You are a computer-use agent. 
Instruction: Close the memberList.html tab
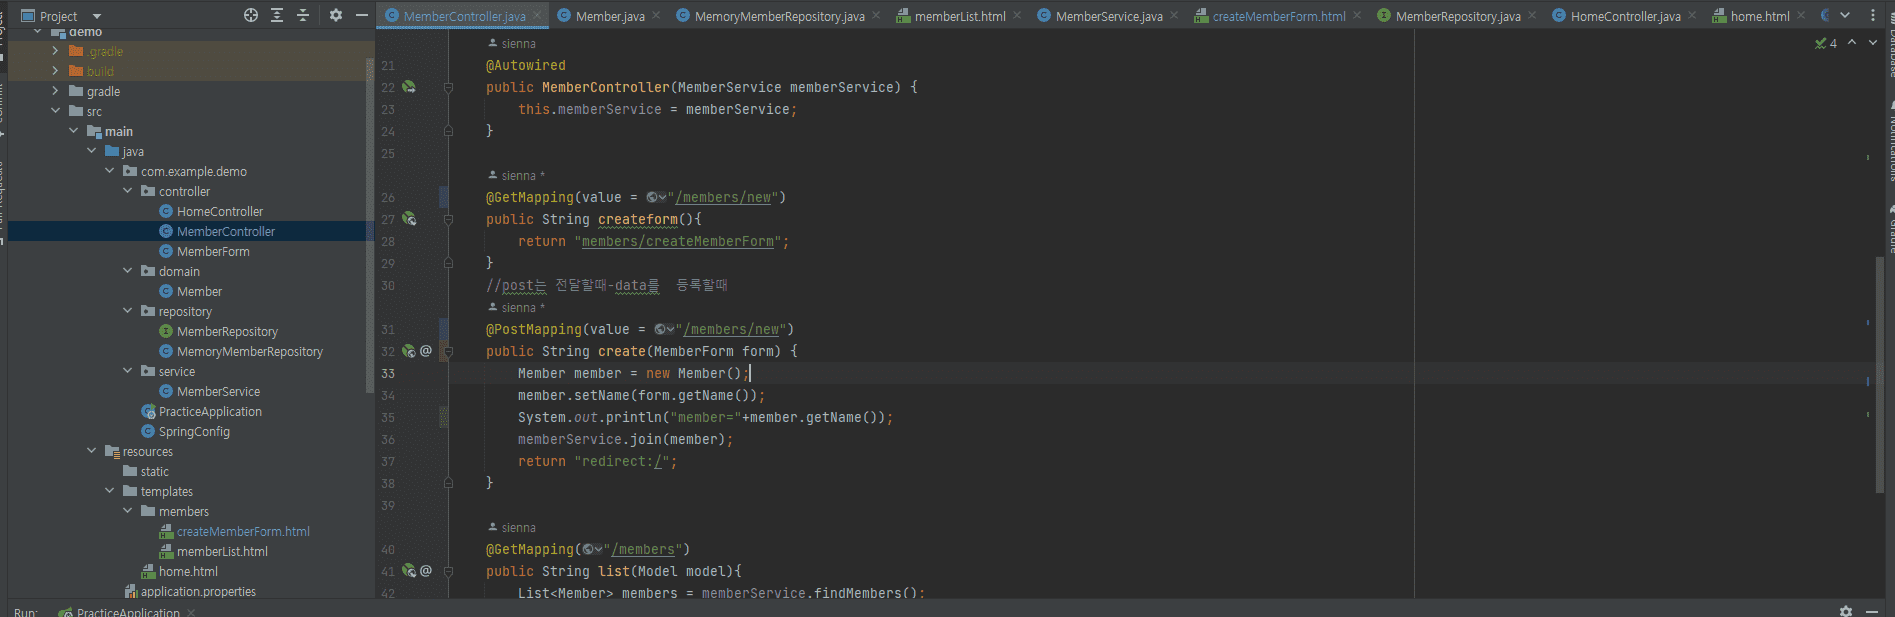1017,15
